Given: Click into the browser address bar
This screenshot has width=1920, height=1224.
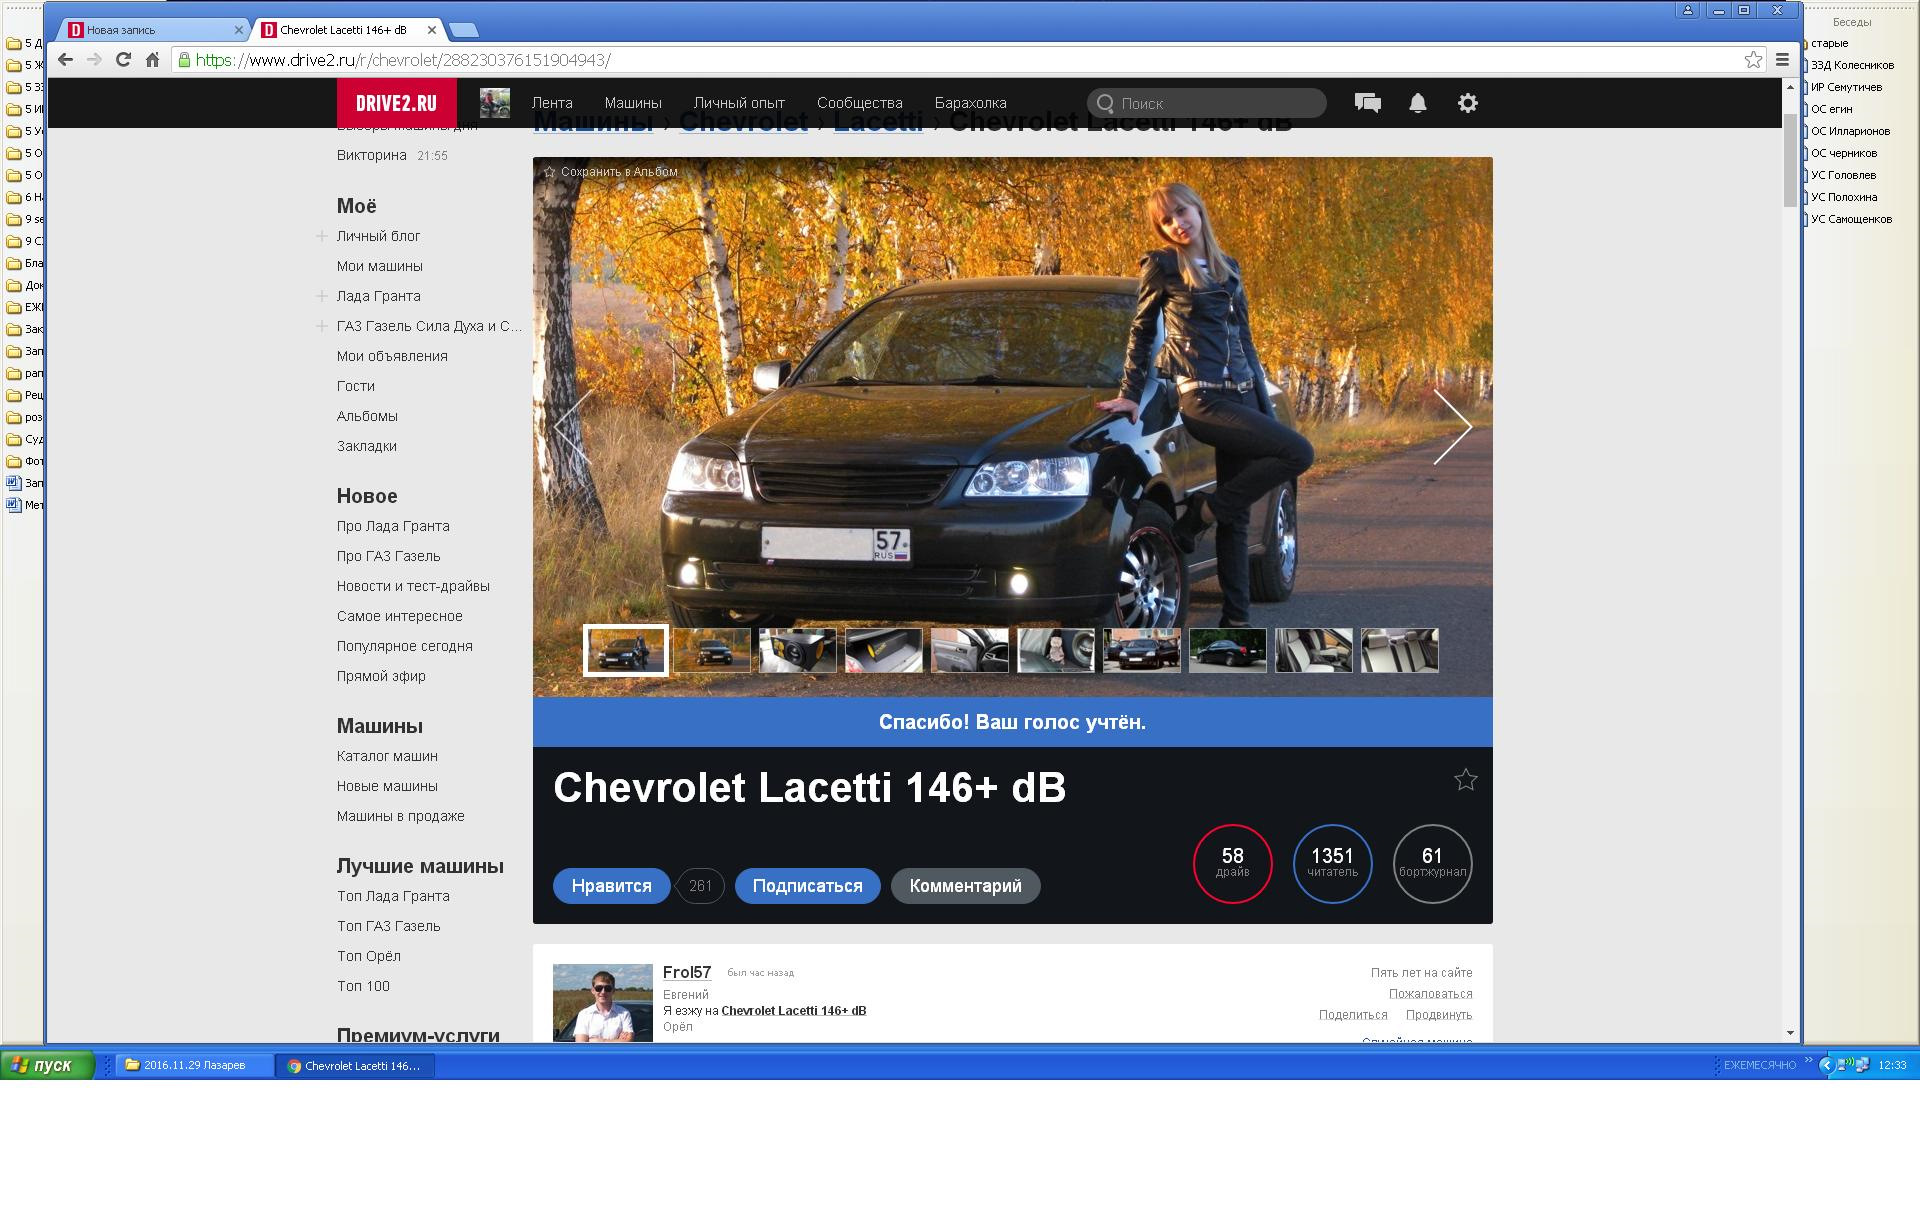Looking at the screenshot, I should (960, 60).
